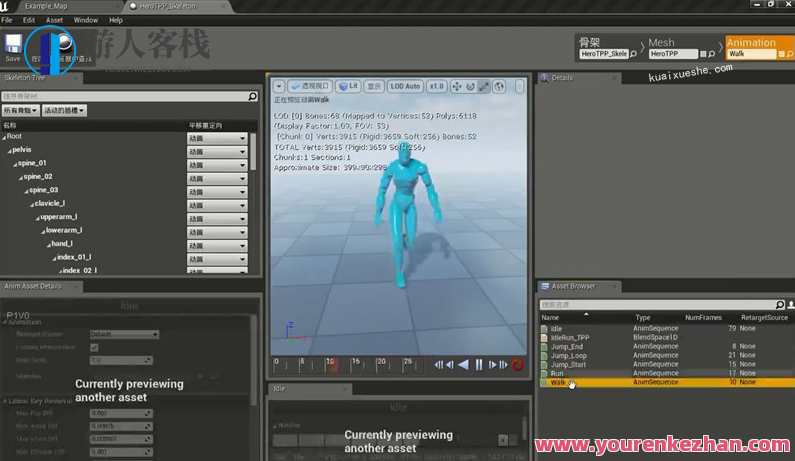795x461 pixels.
Task: Open translation retargeting dropdown for upperarm_l
Action: (x=217, y=219)
